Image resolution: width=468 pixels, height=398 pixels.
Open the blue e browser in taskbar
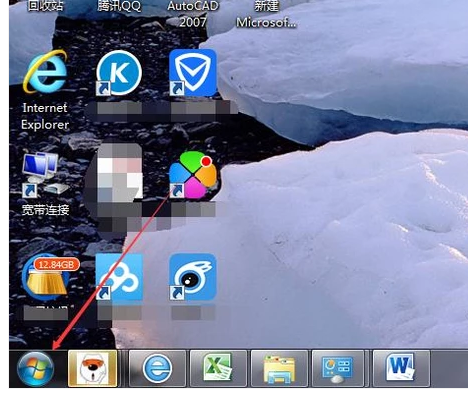tap(157, 368)
